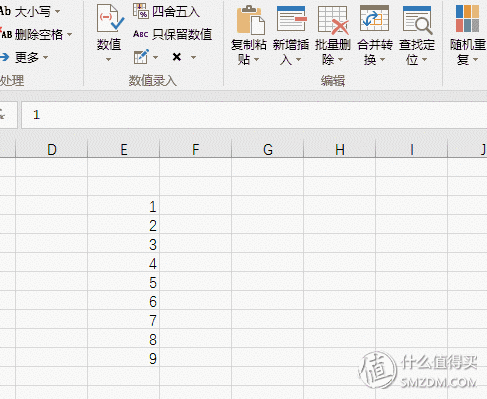This screenshot has width=487, height=399.
Task: Click the 复制粘贴 clipboard icon
Action: click(x=251, y=20)
